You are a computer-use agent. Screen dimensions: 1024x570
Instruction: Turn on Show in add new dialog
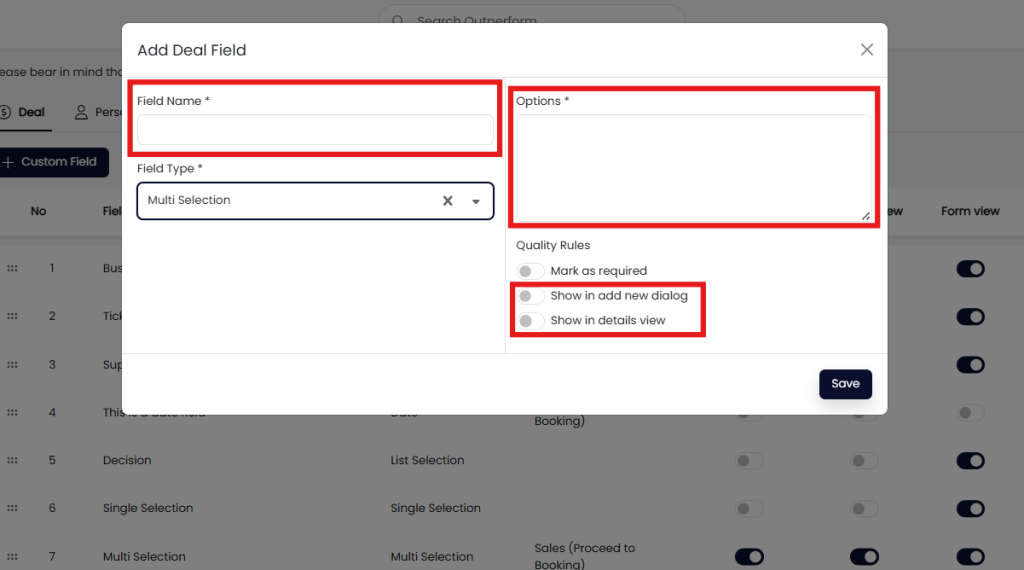click(x=530, y=296)
